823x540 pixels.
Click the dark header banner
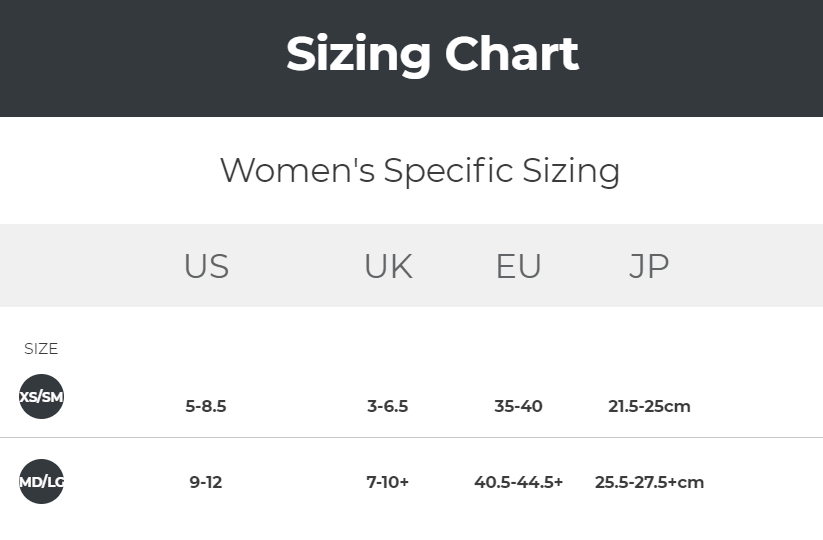[412, 58]
